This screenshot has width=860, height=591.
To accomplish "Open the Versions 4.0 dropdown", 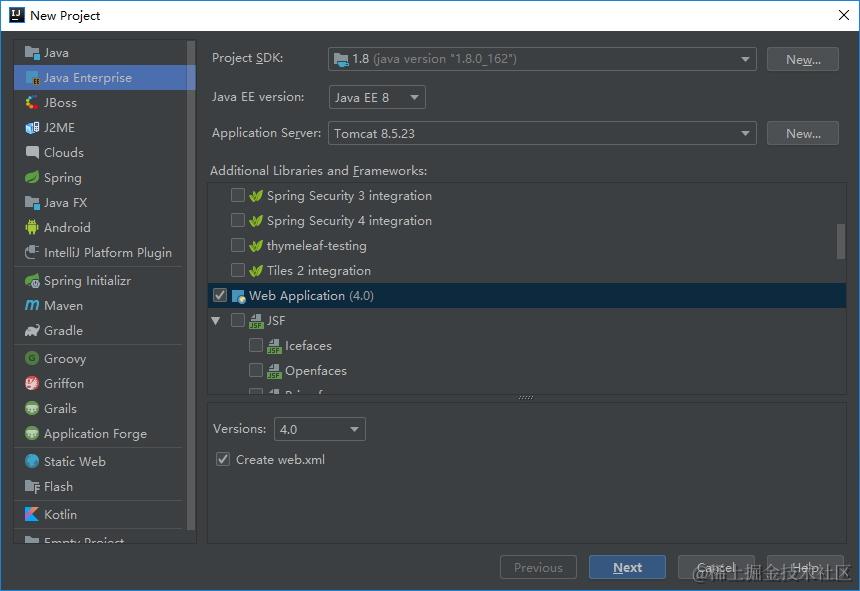I will (320, 429).
